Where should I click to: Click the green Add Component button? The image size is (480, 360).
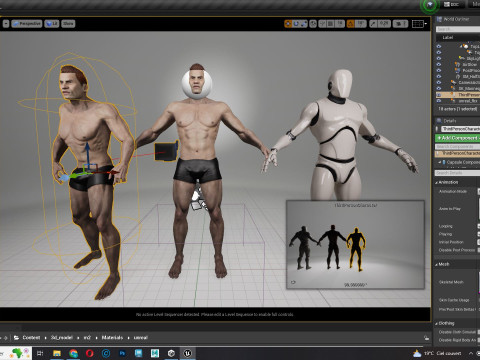tap(457, 138)
